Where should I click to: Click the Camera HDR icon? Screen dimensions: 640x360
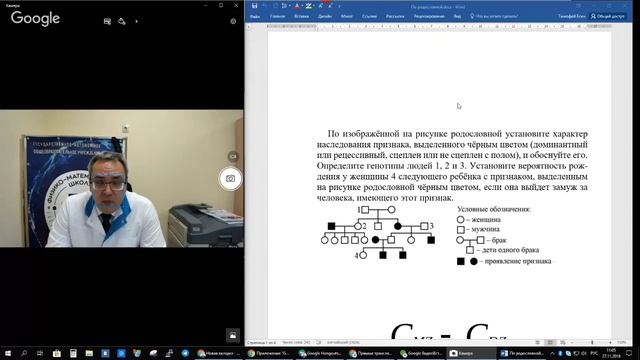pyautogui.click(x=107, y=21)
